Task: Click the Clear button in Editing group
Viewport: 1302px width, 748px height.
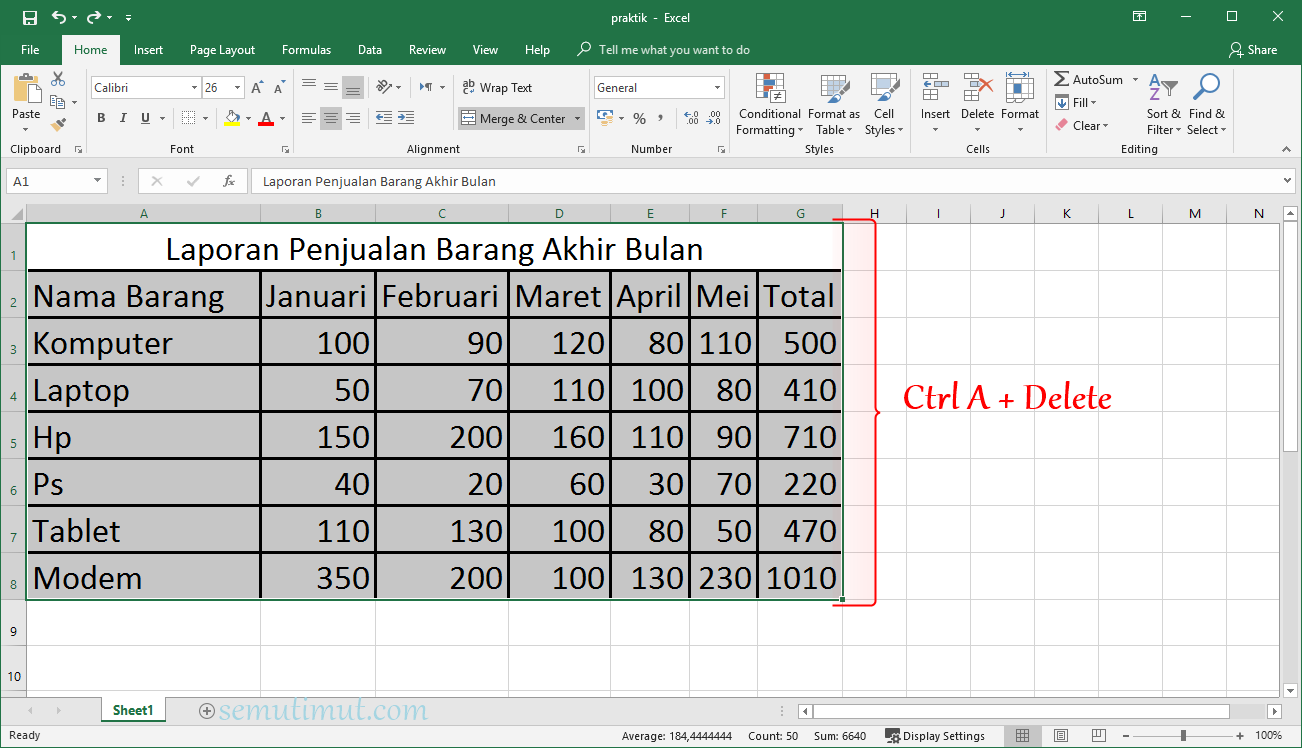Action: (1081, 126)
